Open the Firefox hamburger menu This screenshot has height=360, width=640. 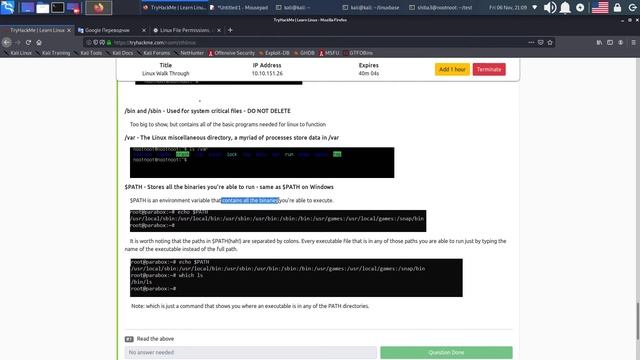point(633,42)
